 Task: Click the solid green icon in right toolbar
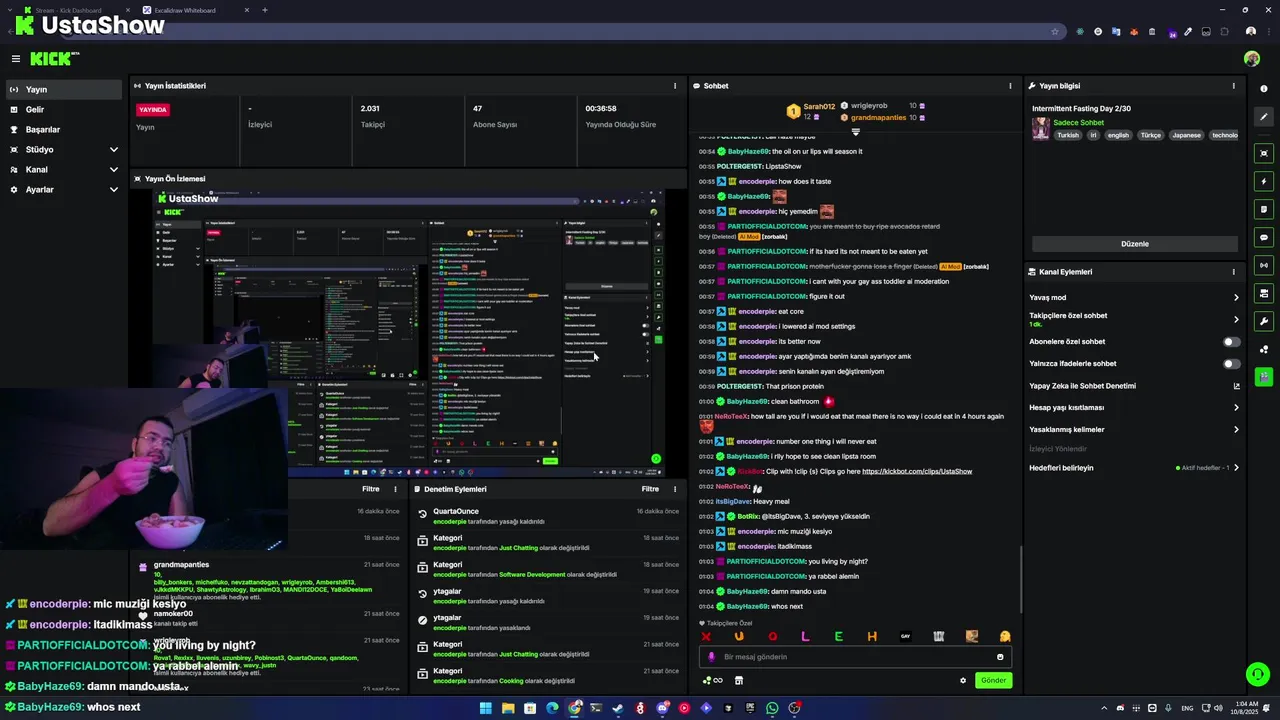[x=1264, y=377]
